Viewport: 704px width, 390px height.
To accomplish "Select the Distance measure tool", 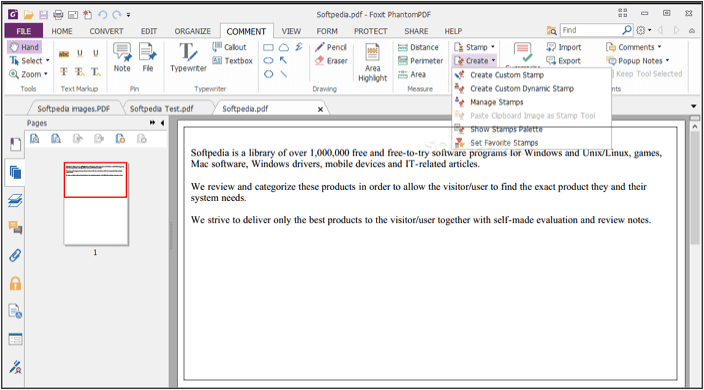I will [418, 47].
